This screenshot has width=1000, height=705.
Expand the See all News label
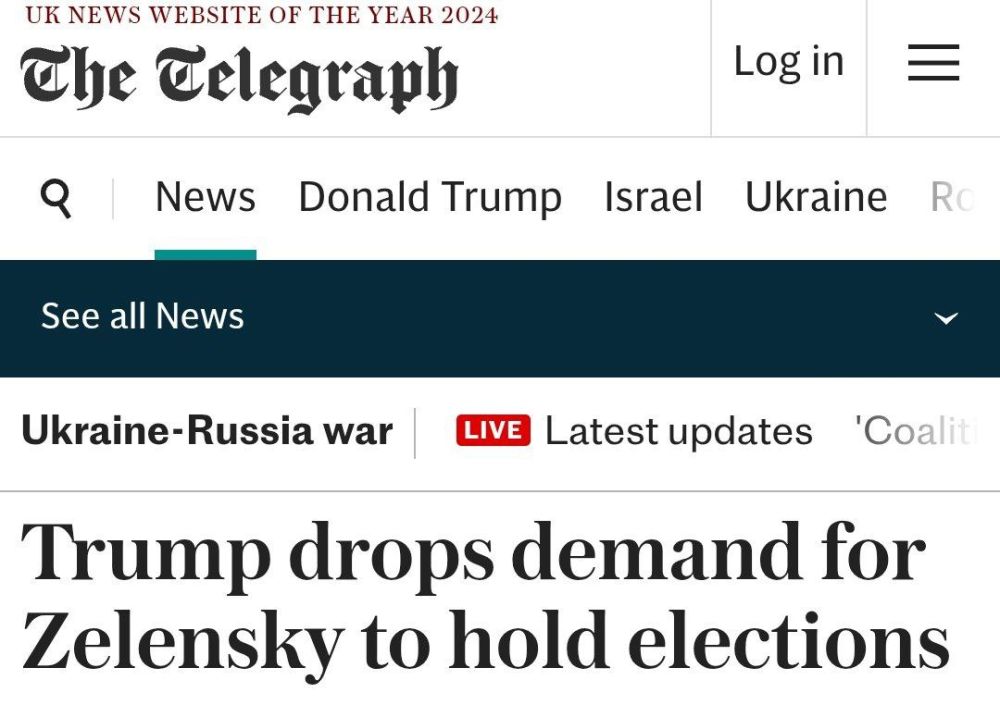[x=142, y=317]
